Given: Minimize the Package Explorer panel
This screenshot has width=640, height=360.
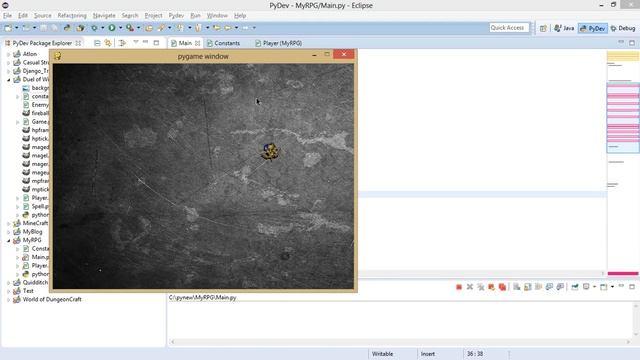Looking at the screenshot, I should 145,42.
